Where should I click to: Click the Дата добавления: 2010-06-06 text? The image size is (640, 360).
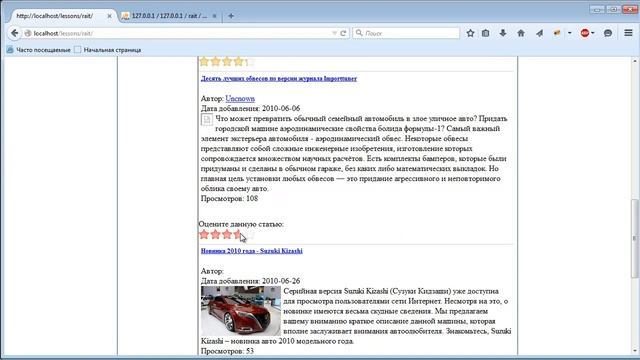click(250, 108)
